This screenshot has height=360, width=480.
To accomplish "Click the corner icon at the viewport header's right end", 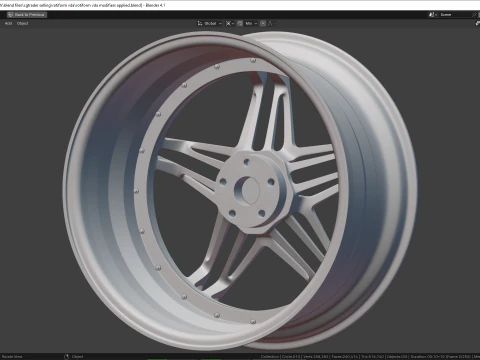I will [477, 23].
